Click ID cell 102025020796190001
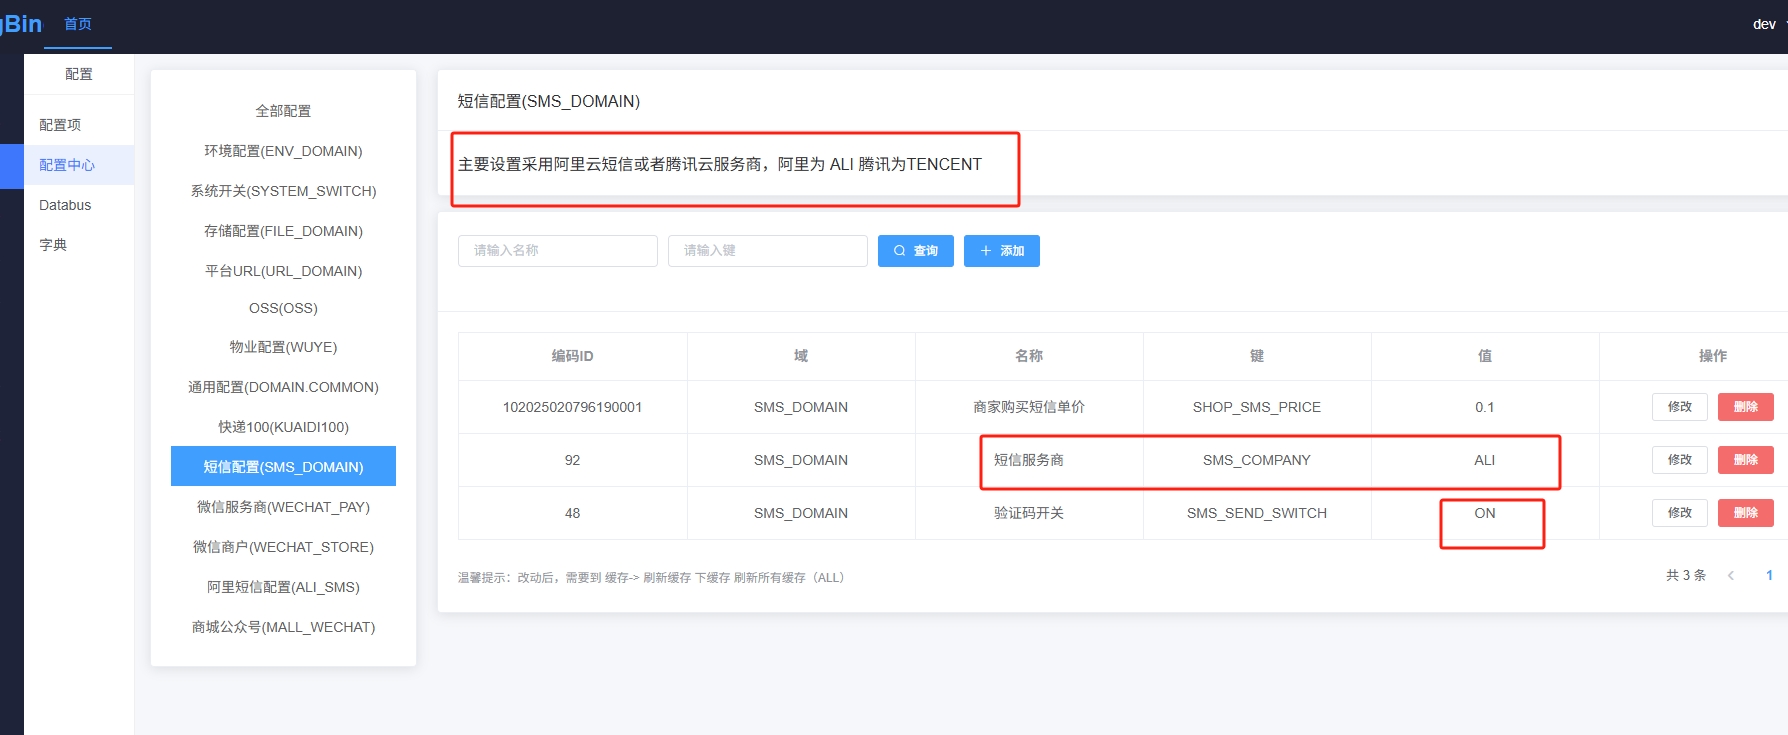Viewport: 1788px width, 735px height. tap(572, 407)
